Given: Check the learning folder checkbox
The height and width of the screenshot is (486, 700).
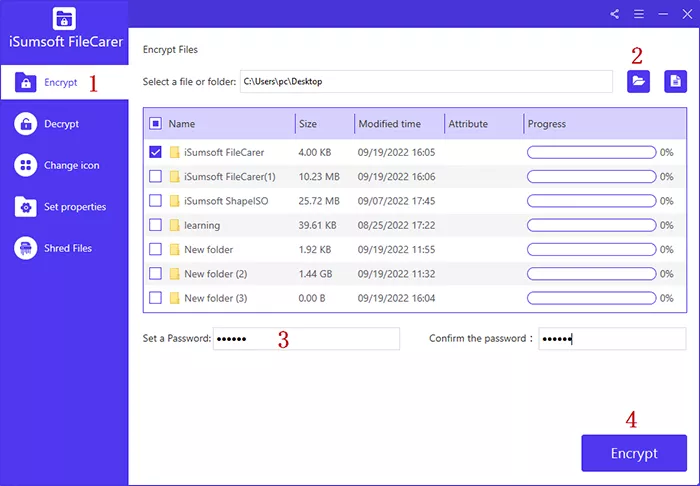Looking at the screenshot, I should tap(155, 225).
